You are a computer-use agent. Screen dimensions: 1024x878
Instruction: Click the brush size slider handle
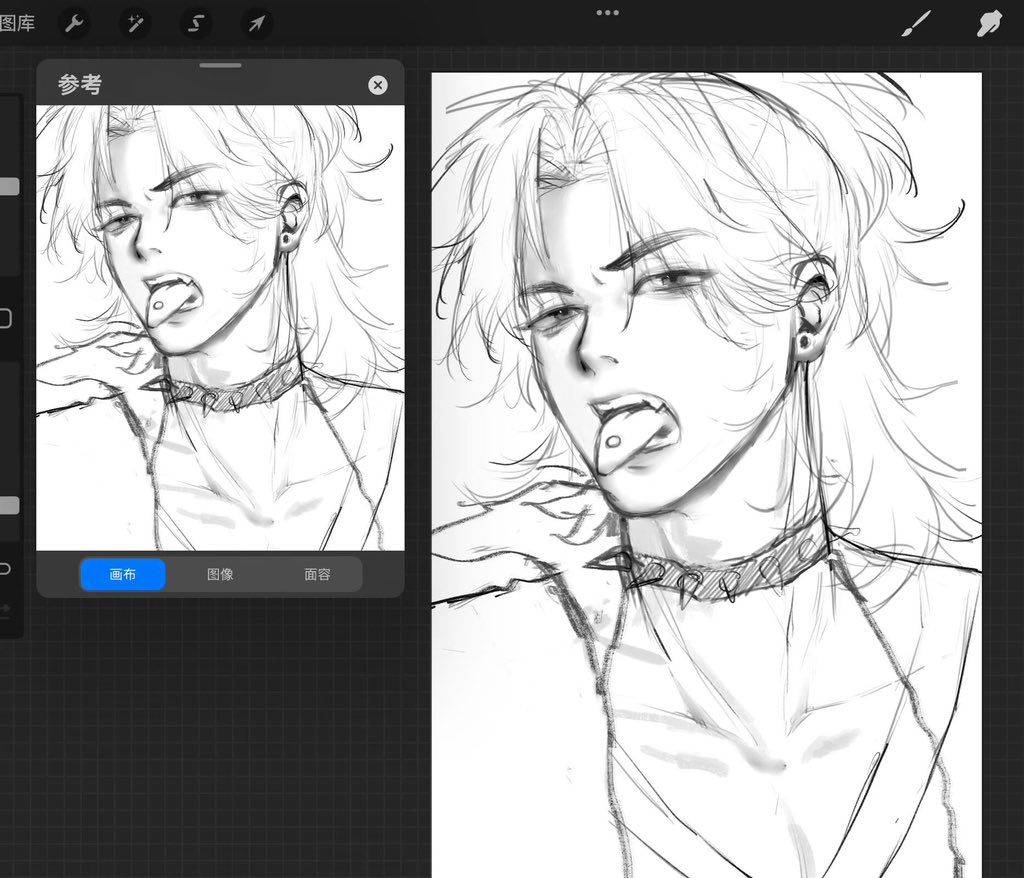9,186
